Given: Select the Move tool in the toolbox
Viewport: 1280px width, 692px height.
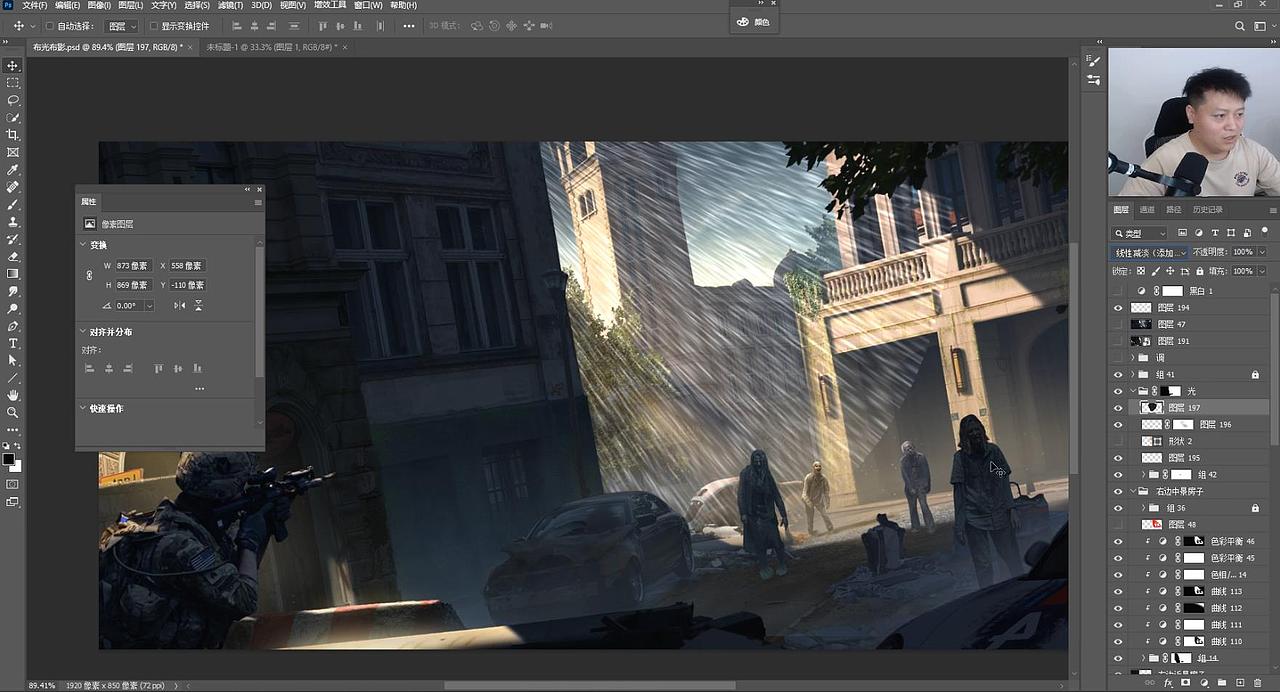Looking at the screenshot, I should (13, 66).
